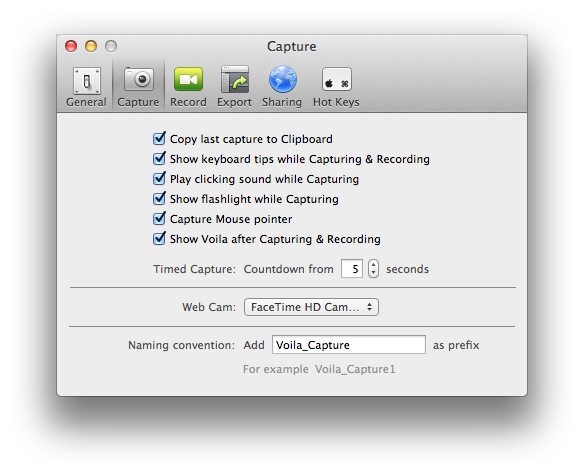Uncheck Show flashlight while Capturing
This screenshot has height=475, width=584.
point(159,199)
